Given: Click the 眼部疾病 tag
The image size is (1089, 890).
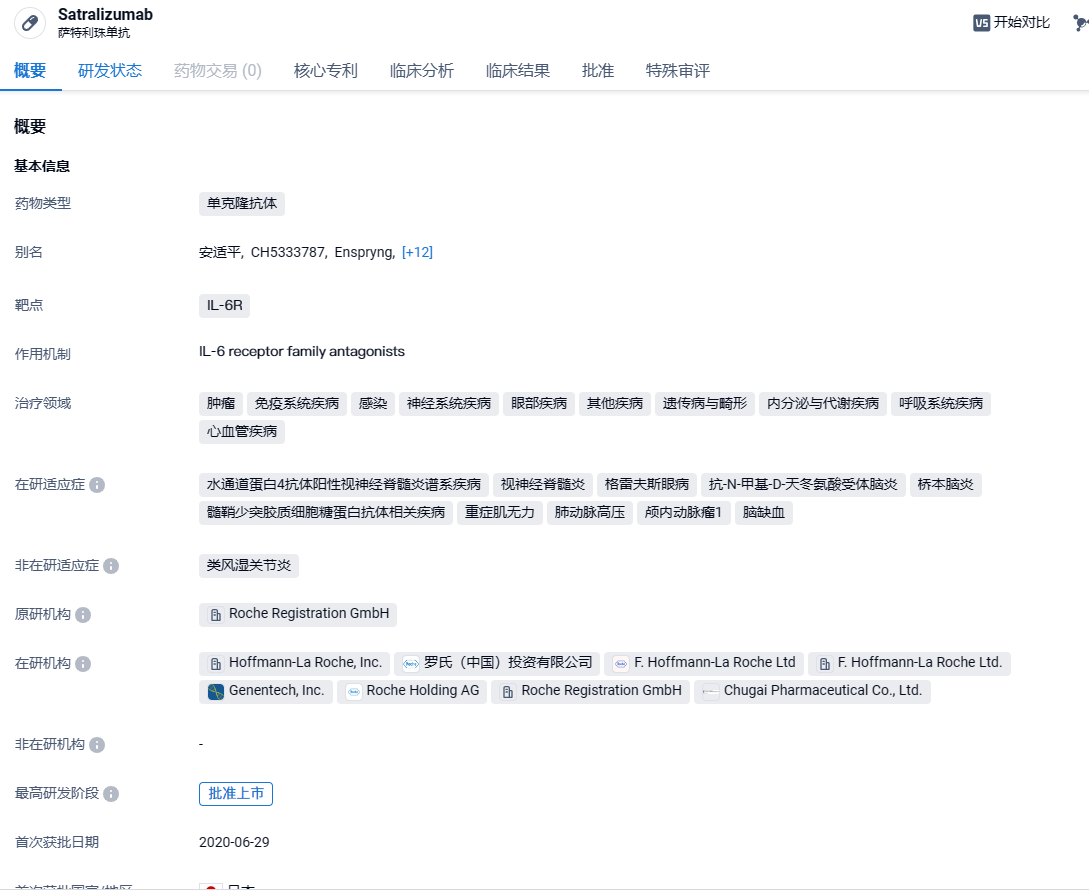Looking at the screenshot, I should click(x=539, y=404).
